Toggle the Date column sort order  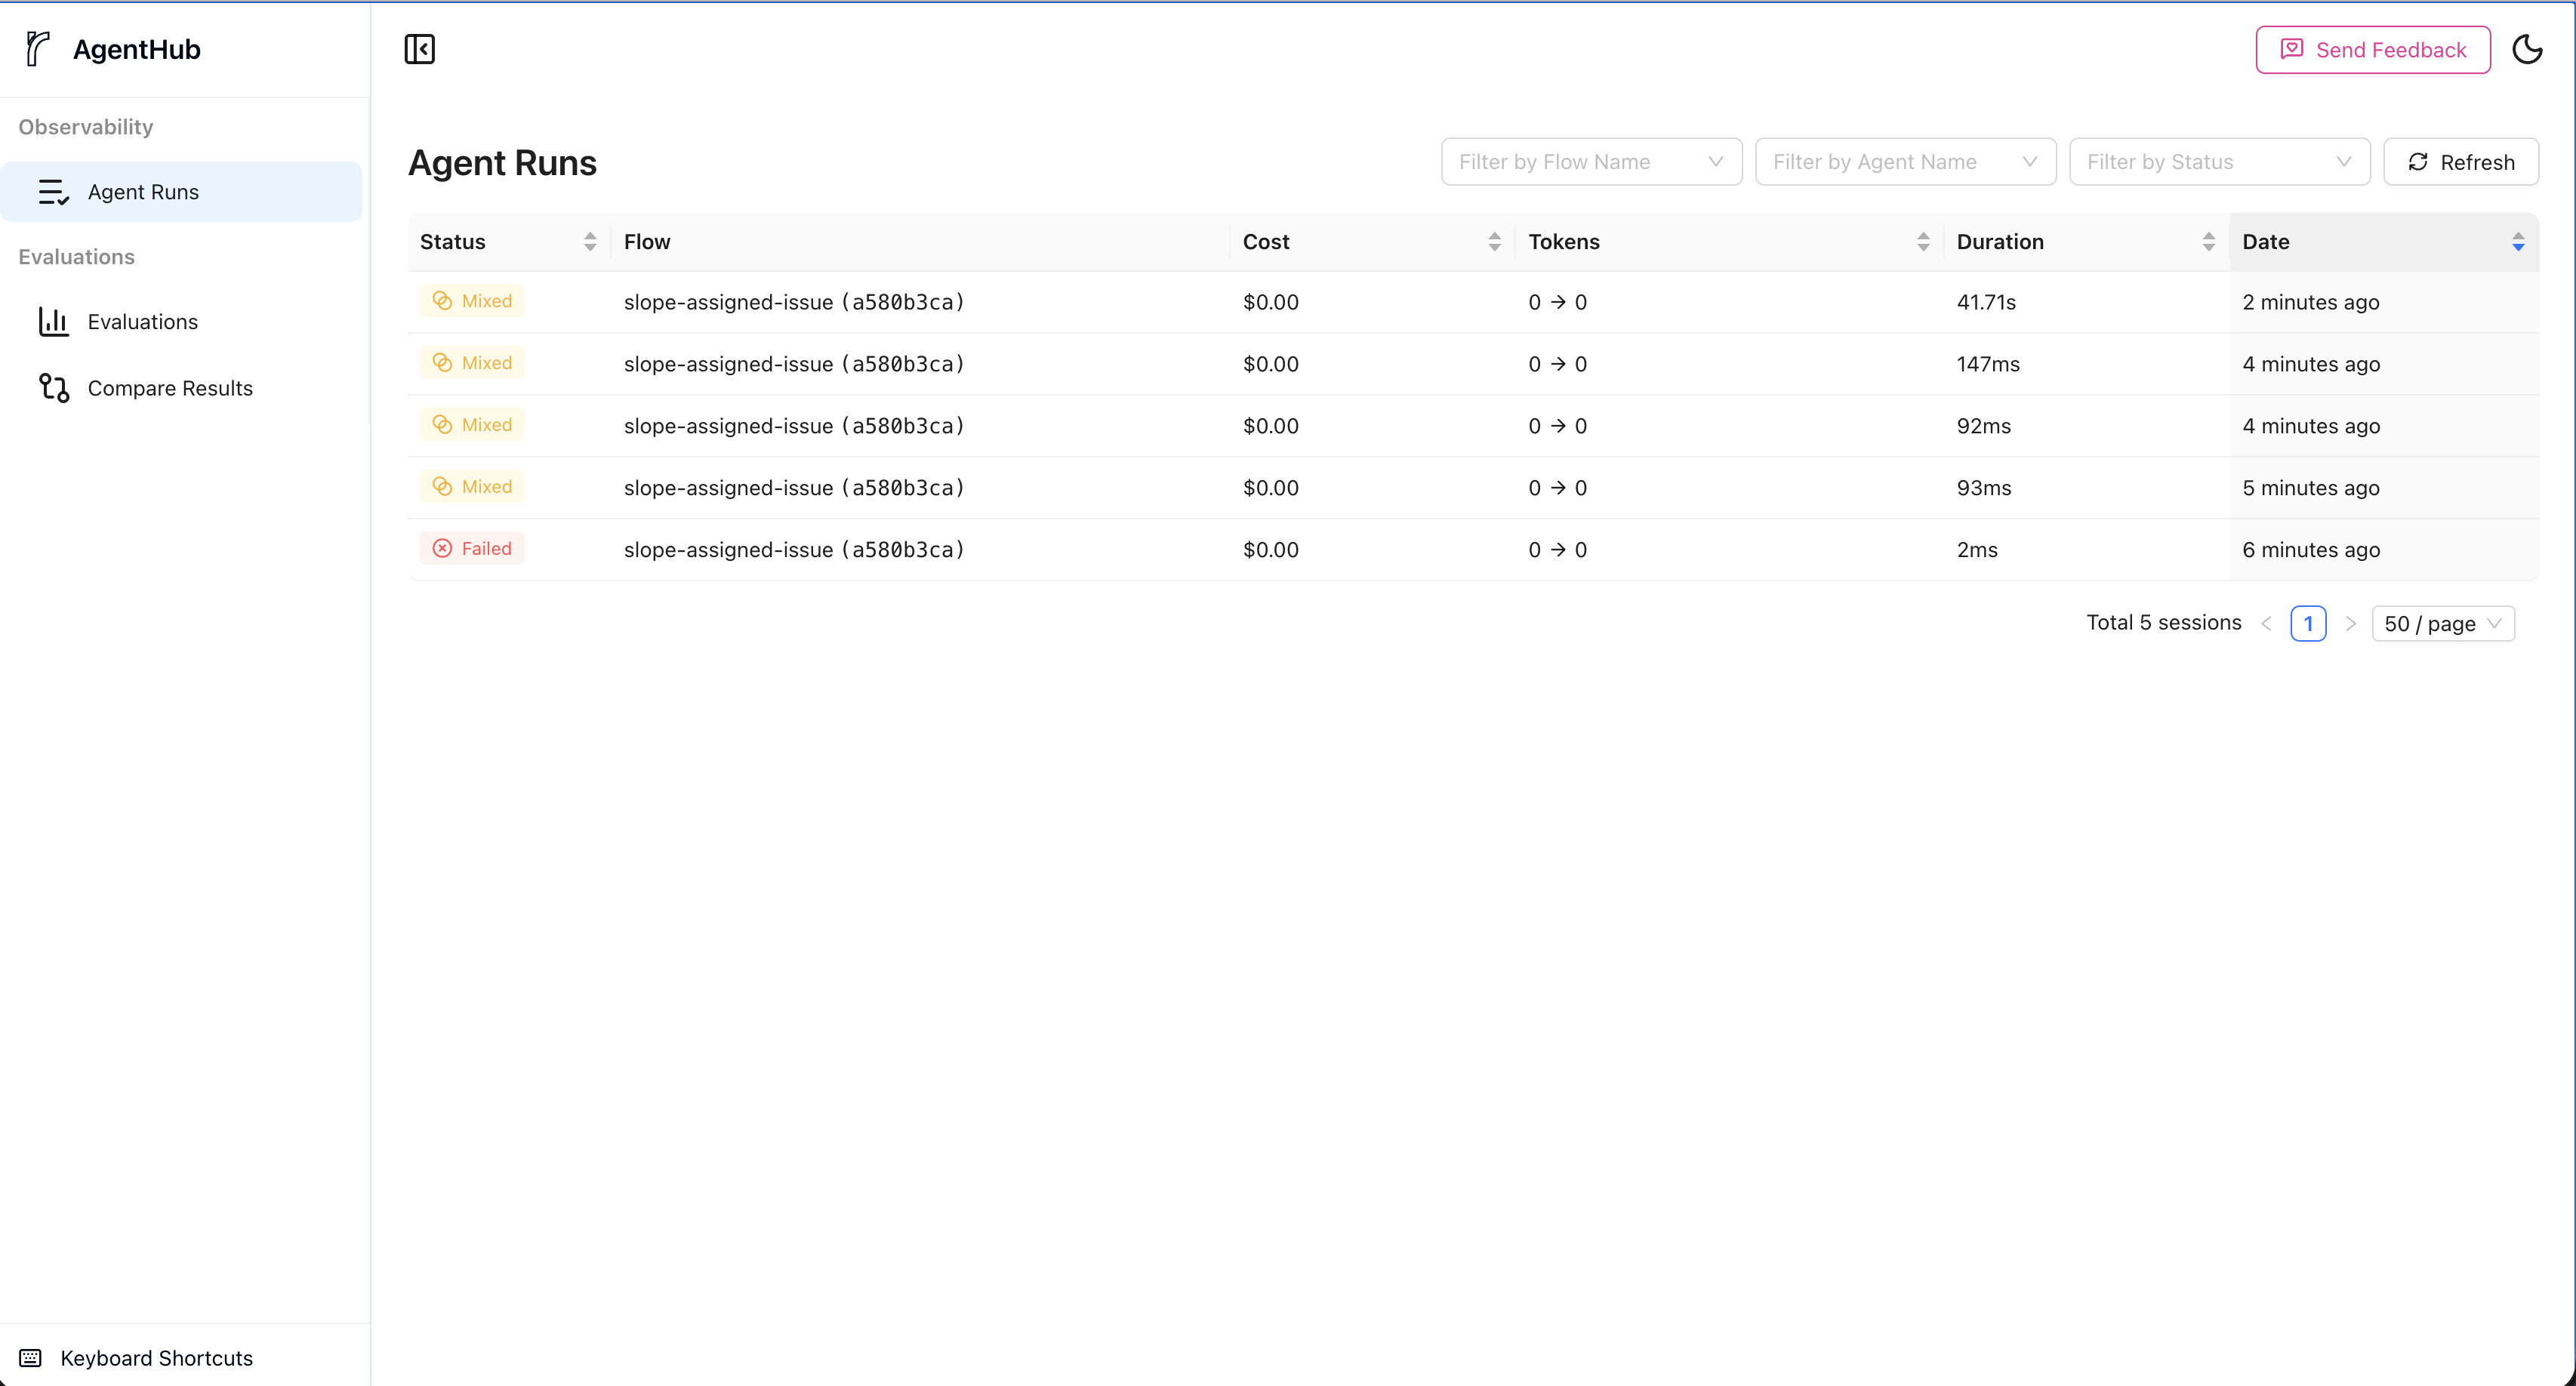tap(2517, 242)
